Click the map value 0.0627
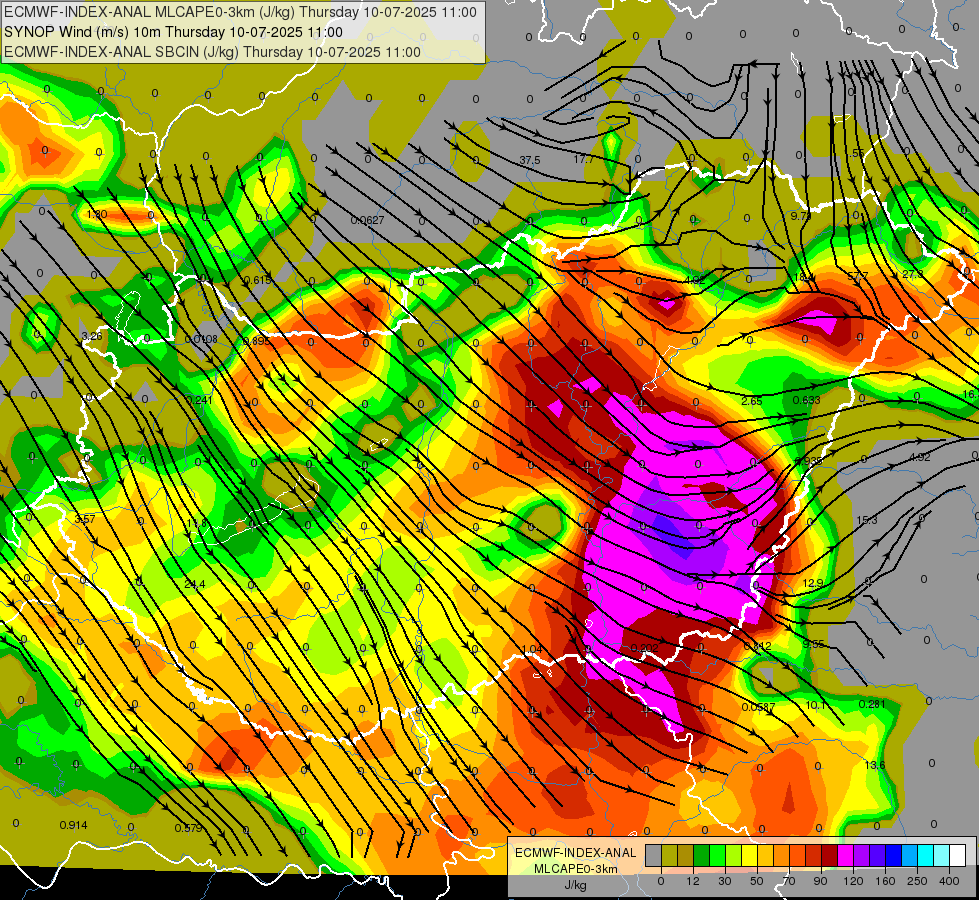 [367, 220]
